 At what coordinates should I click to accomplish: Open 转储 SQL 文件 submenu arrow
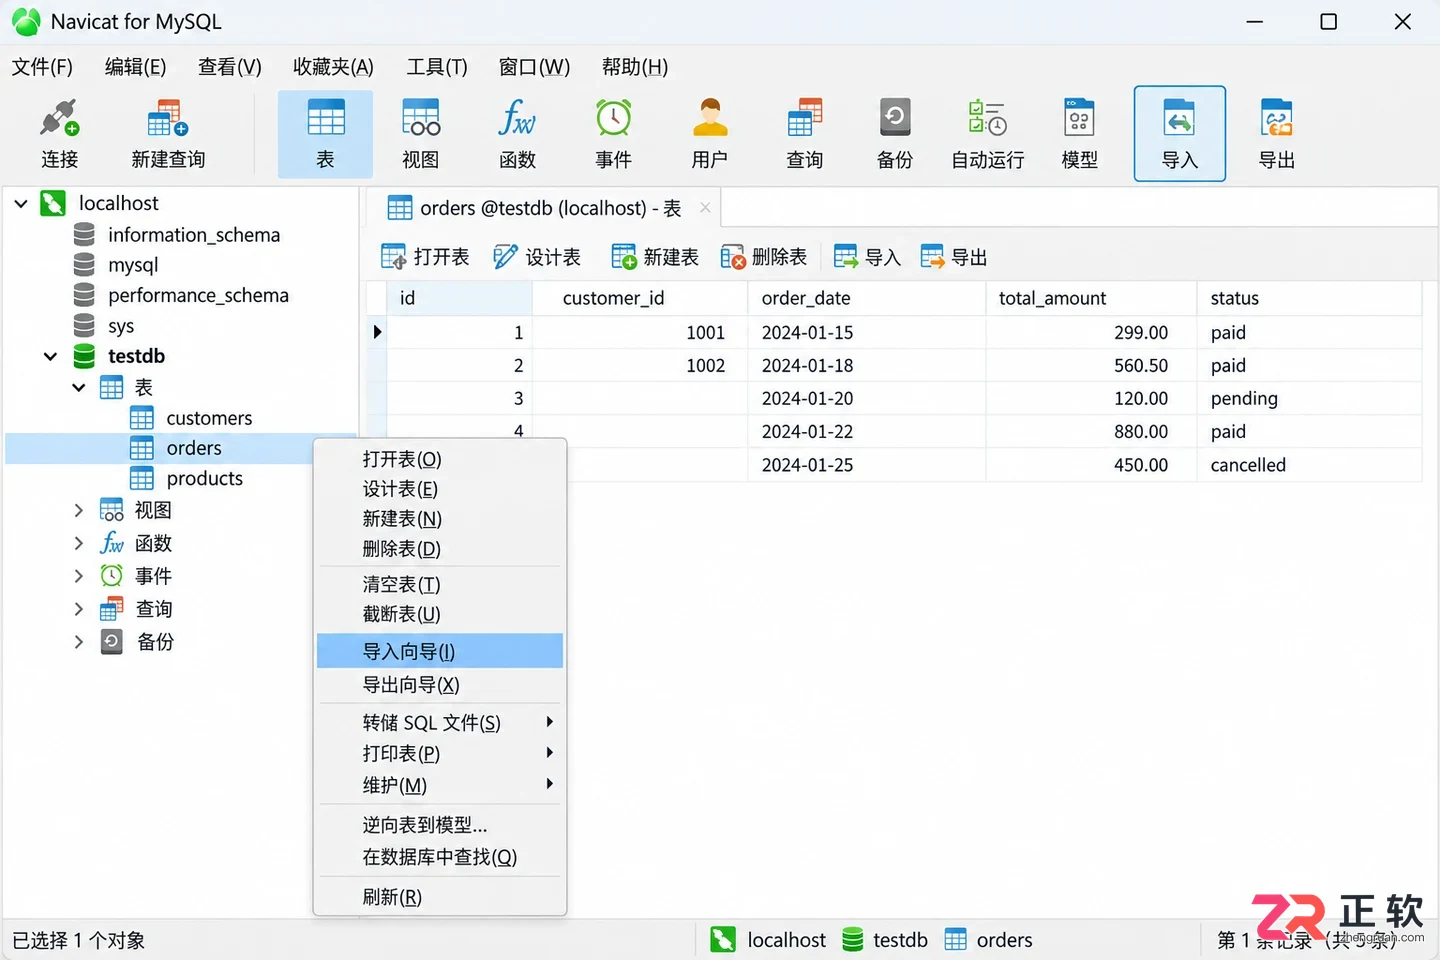pyautogui.click(x=549, y=722)
